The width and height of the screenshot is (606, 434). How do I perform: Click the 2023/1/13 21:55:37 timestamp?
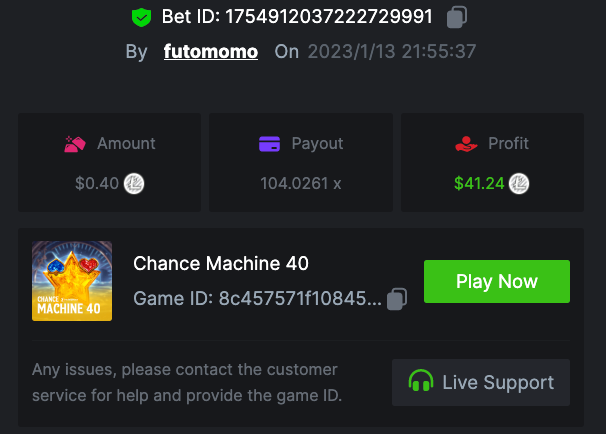[391, 51]
